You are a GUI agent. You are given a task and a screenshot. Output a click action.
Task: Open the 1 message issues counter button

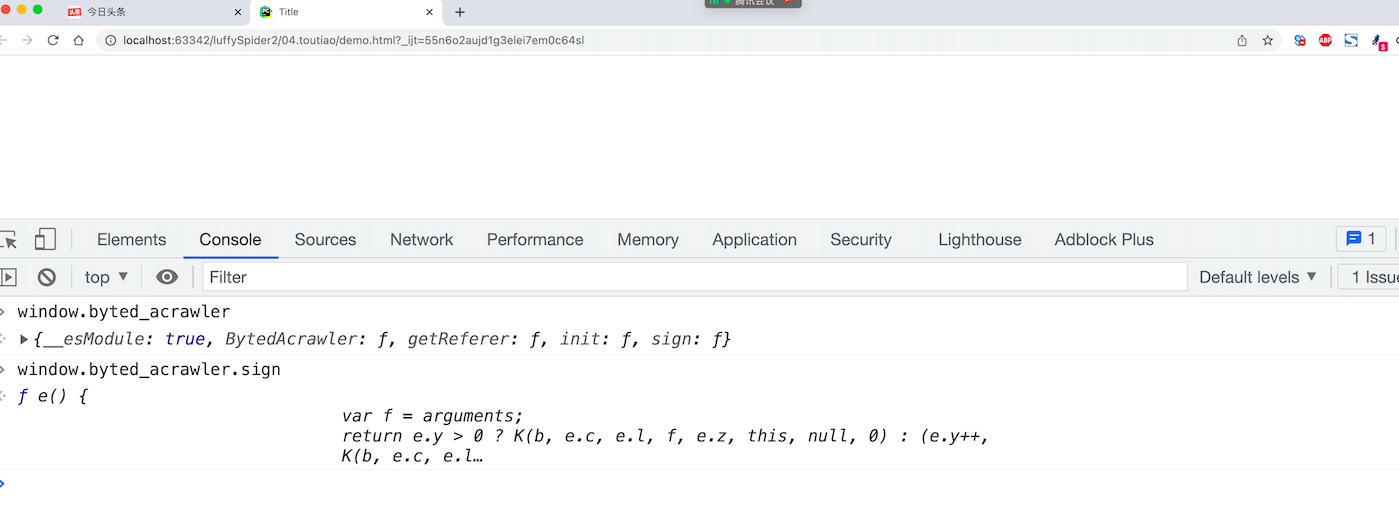[x=1360, y=239]
